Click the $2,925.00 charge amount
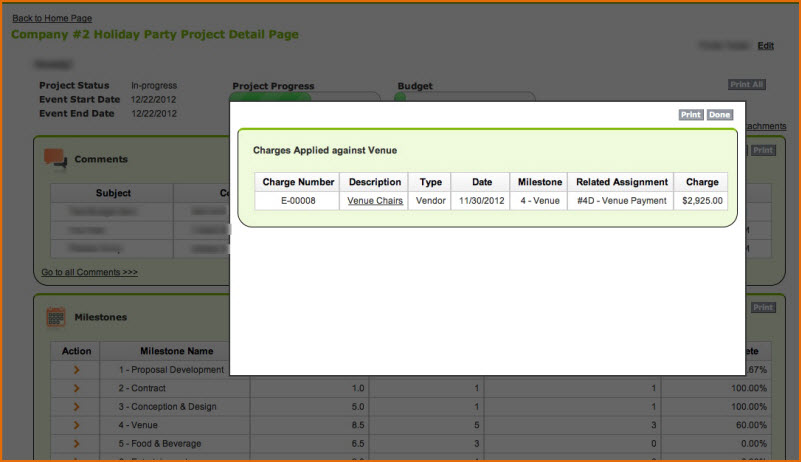This screenshot has width=801, height=462. pos(702,201)
